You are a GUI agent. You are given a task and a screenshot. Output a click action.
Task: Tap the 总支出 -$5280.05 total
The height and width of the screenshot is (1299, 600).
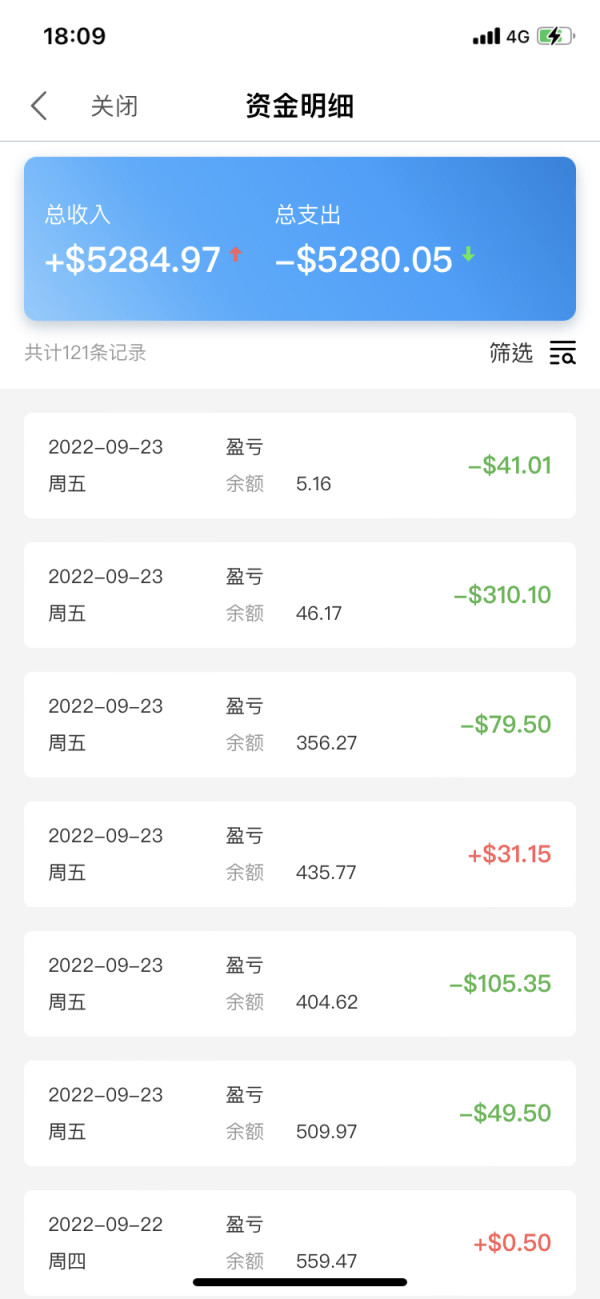(x=364, y=260)
